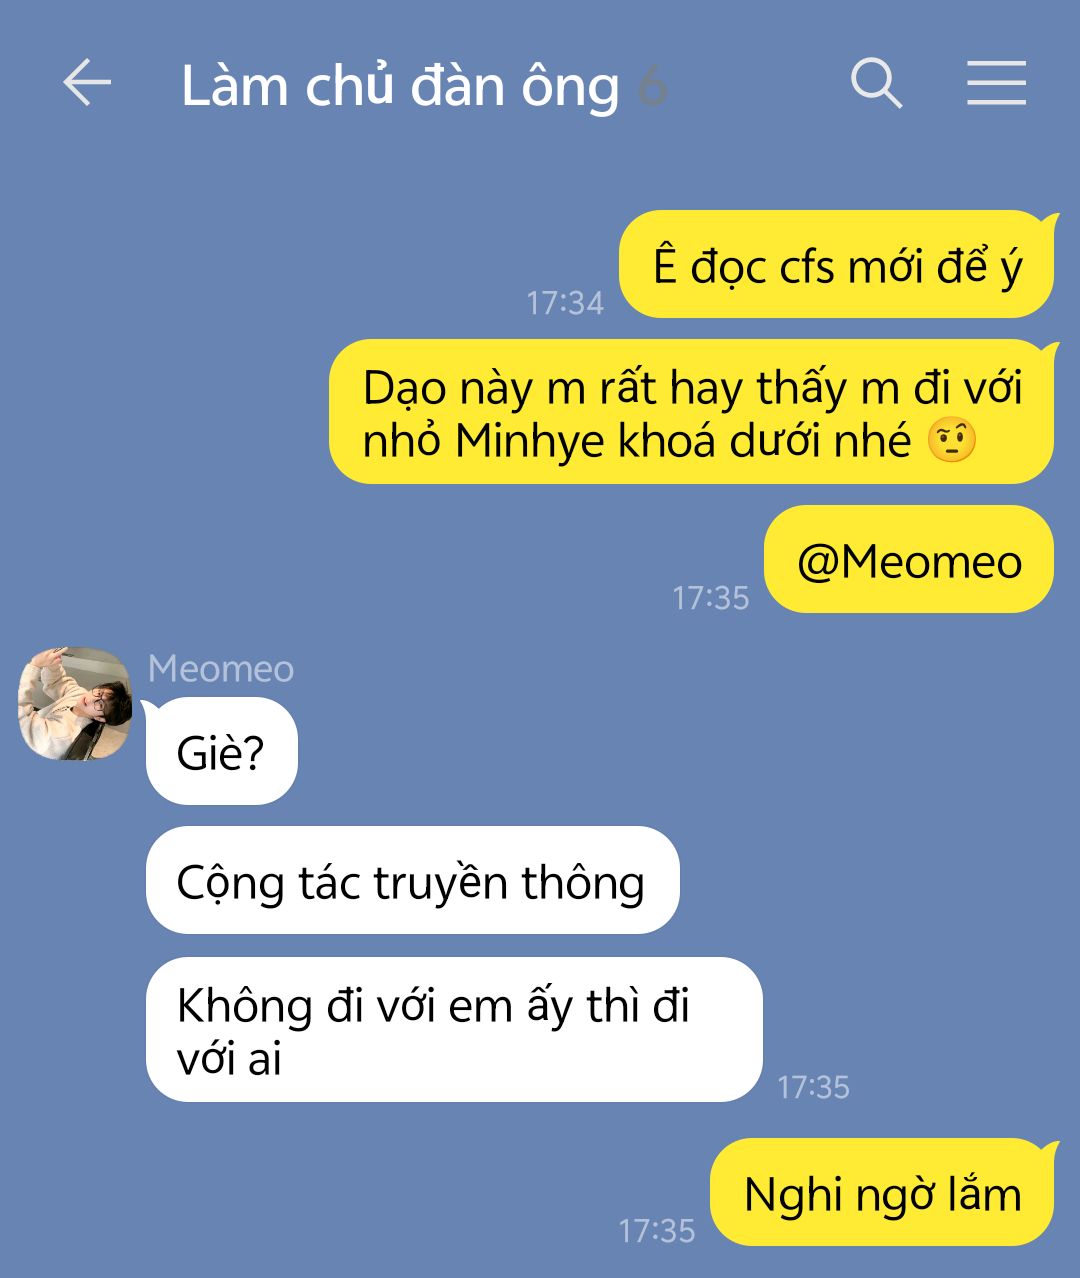Tap the 17:34 timestamp
Screen dimensions: 1080x1278
point(565,302)
